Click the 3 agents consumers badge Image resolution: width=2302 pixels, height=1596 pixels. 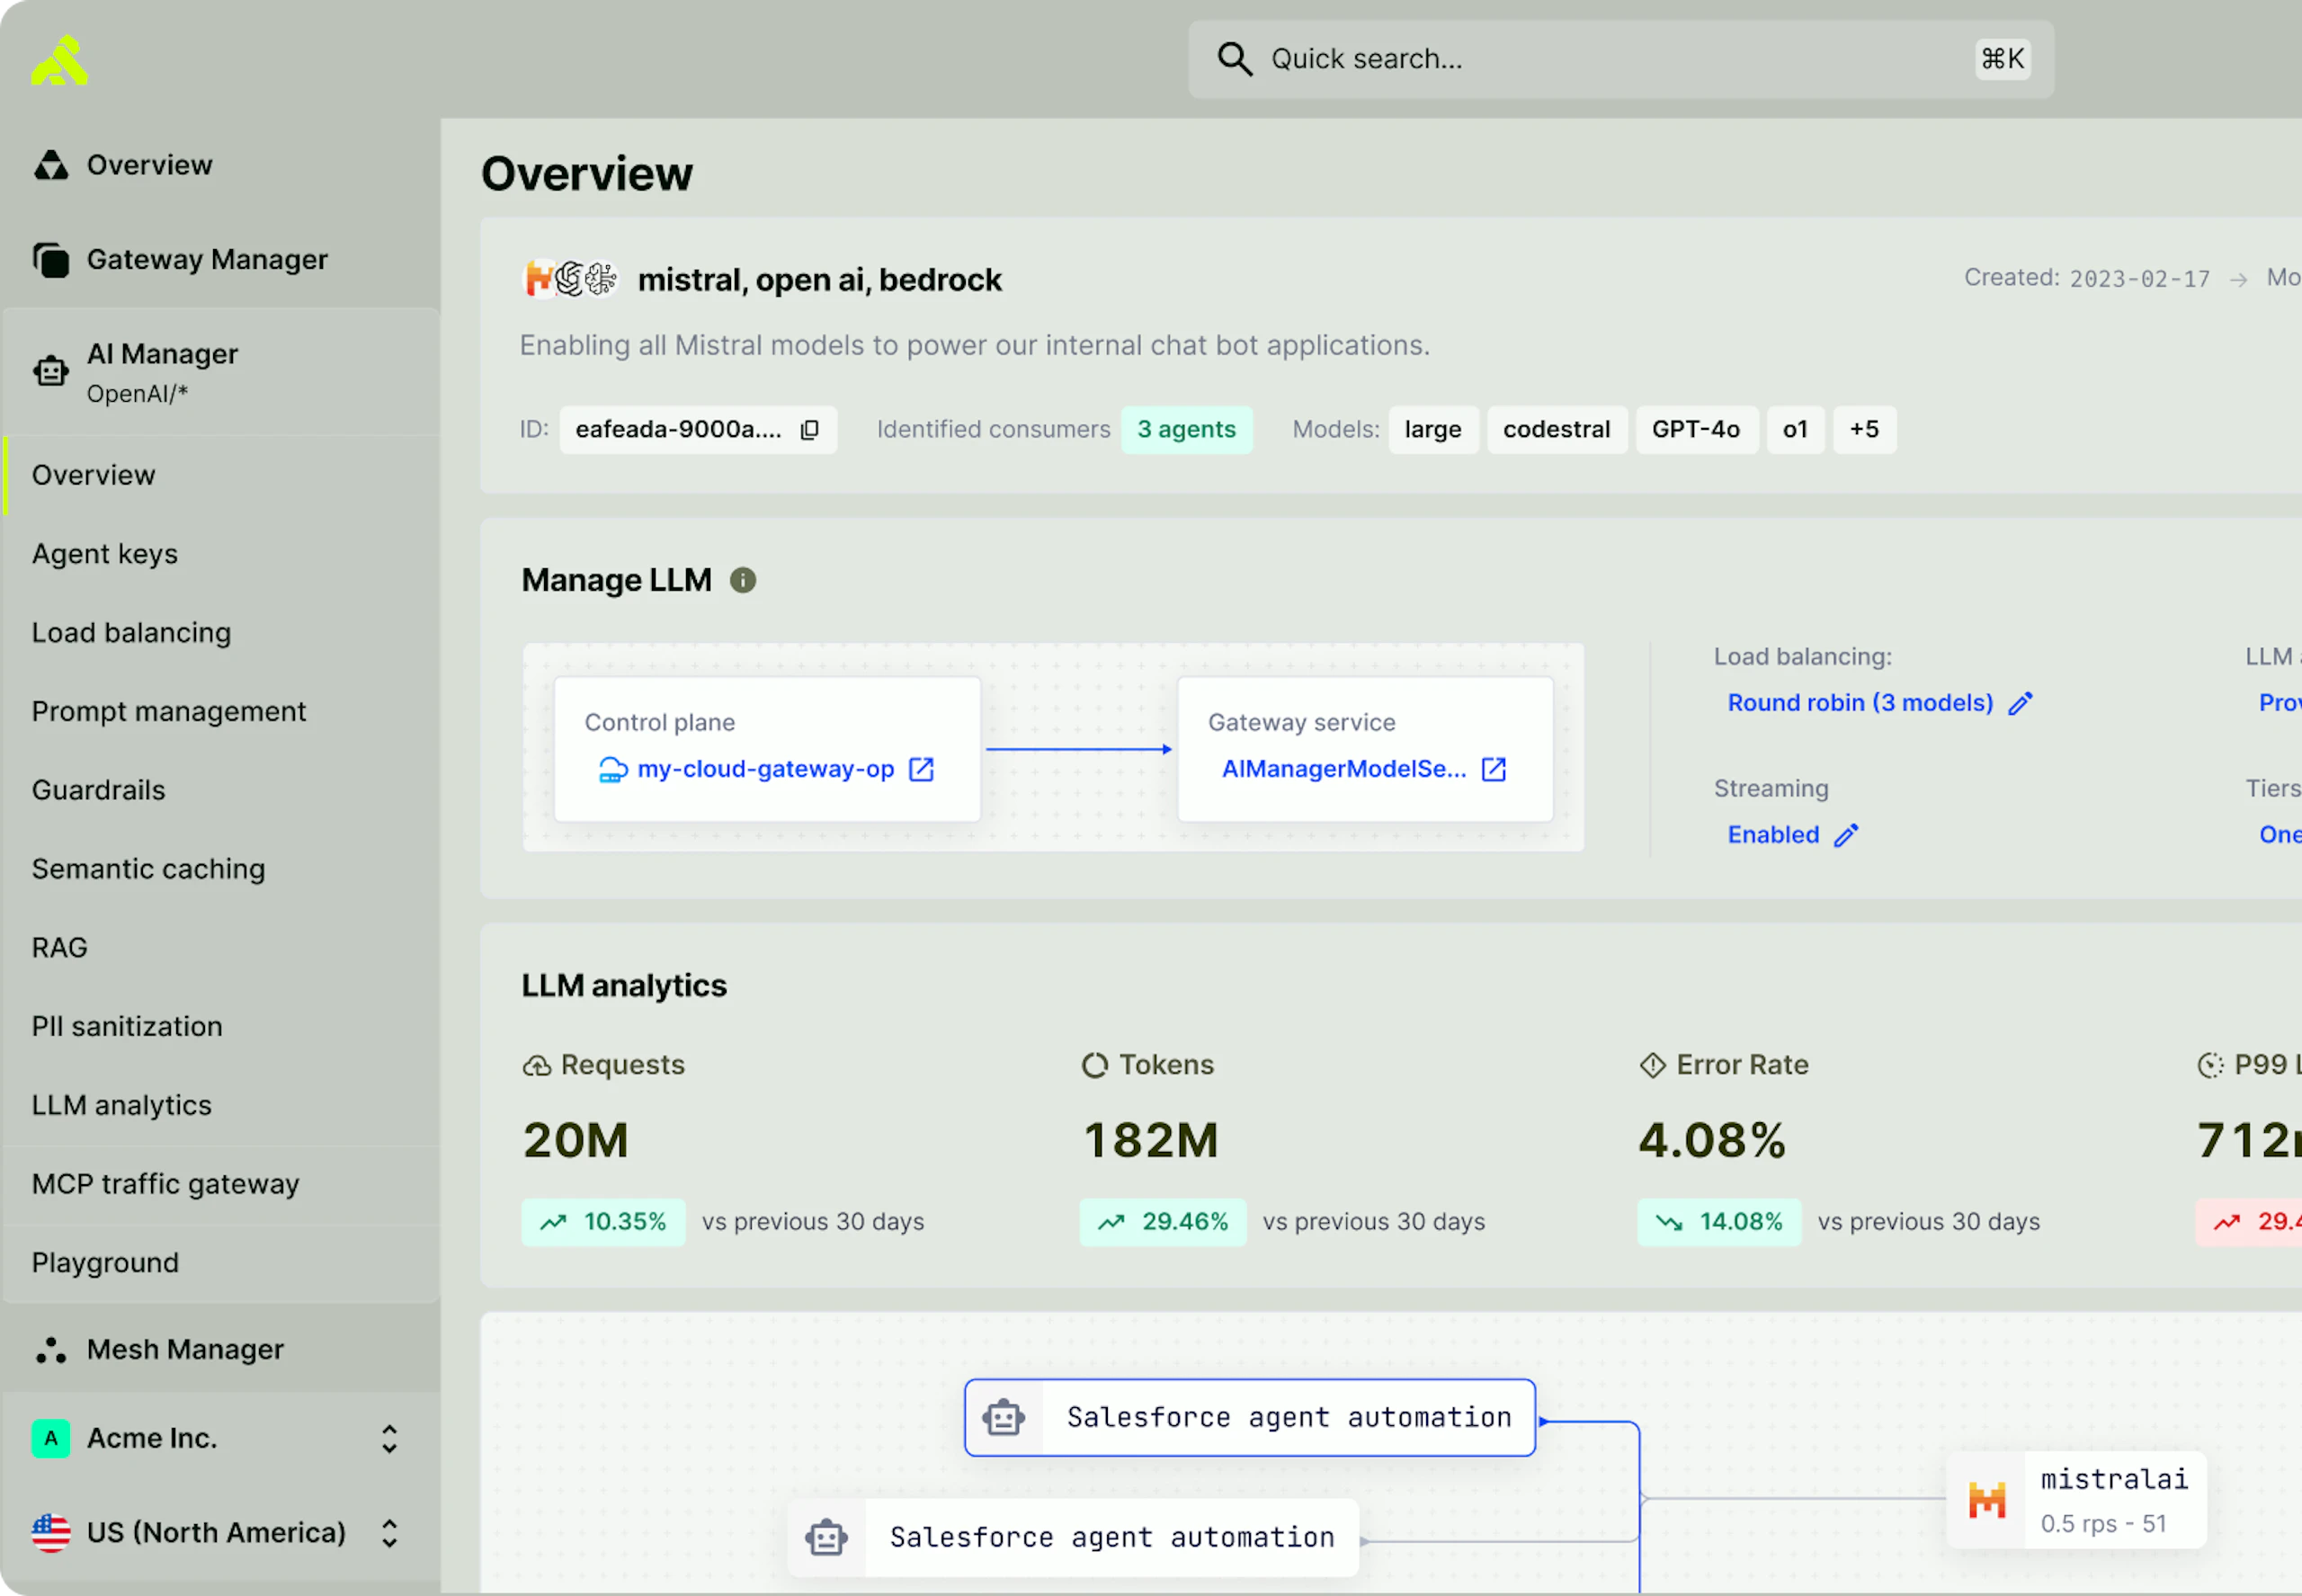[x=1186, y=430]
